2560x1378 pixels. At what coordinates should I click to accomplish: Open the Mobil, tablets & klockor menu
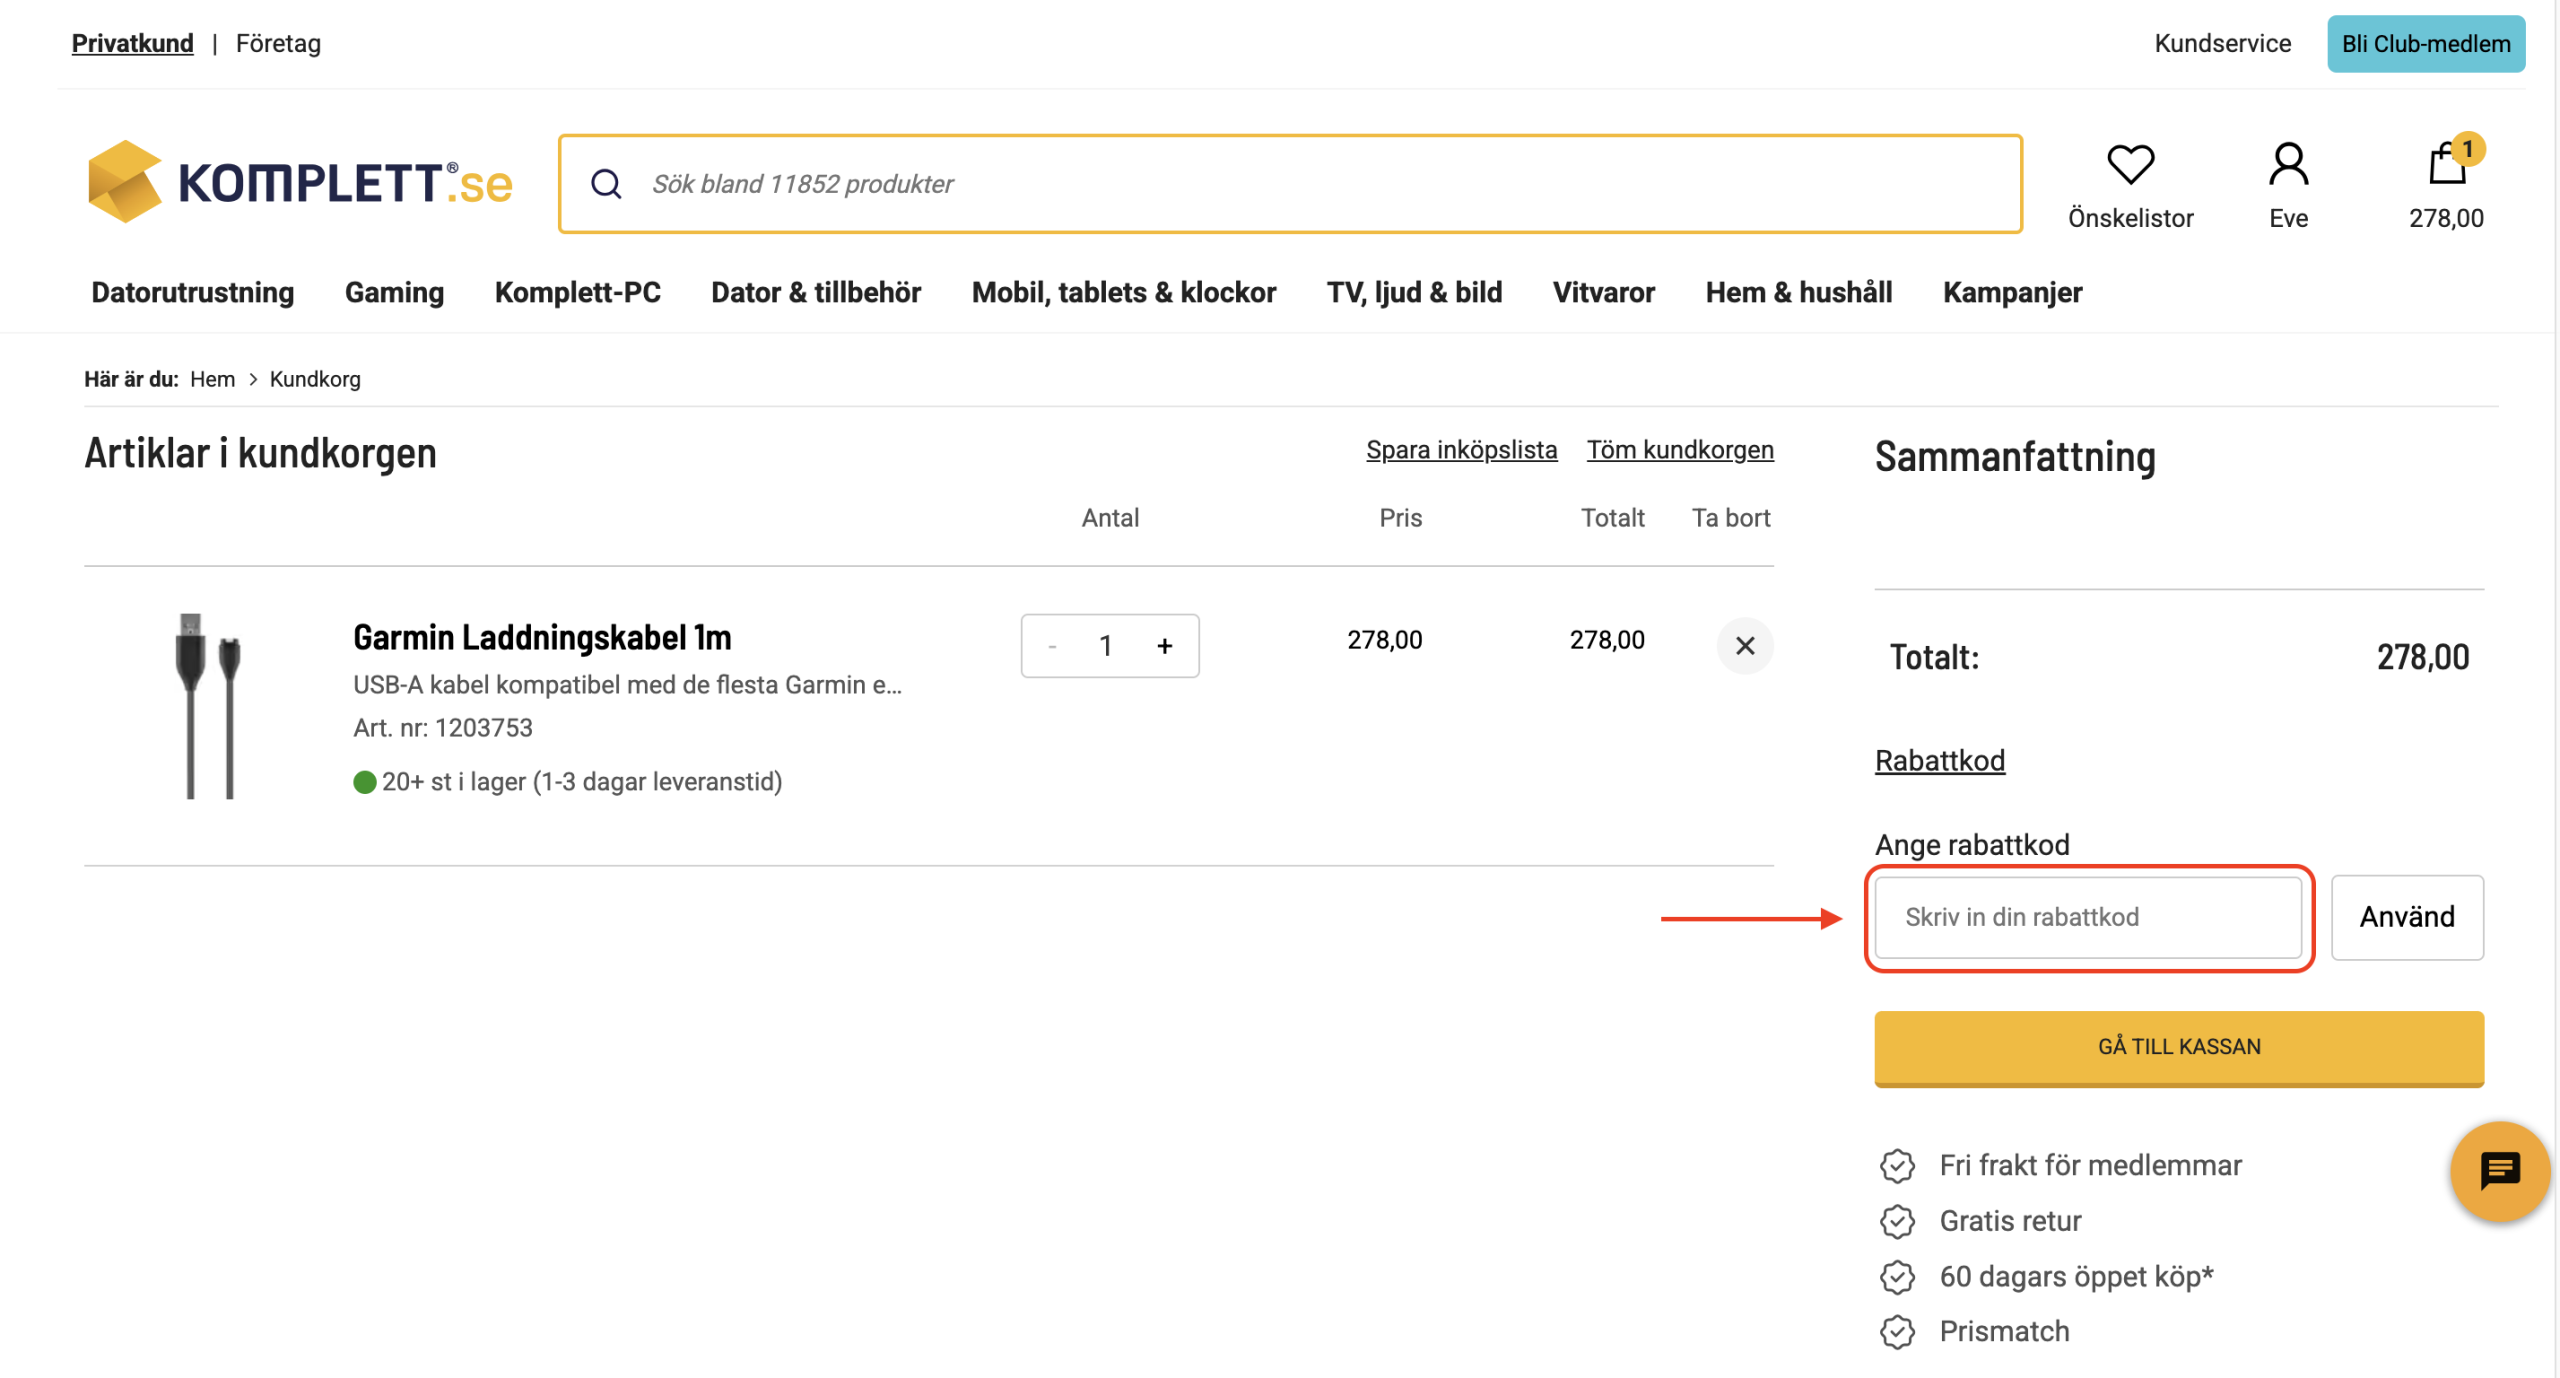click(1123, 293)
